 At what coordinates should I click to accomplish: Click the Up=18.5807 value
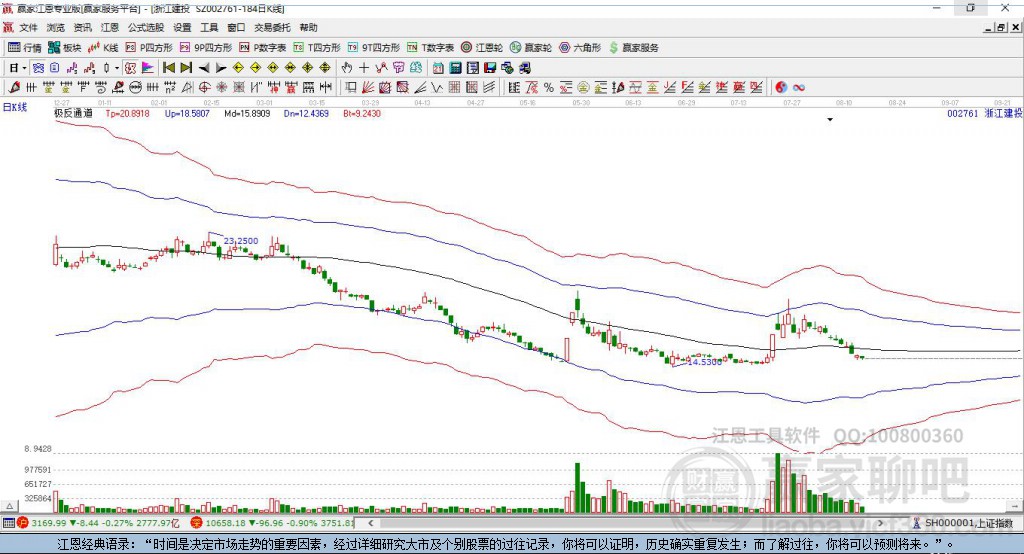coord(187,114)
